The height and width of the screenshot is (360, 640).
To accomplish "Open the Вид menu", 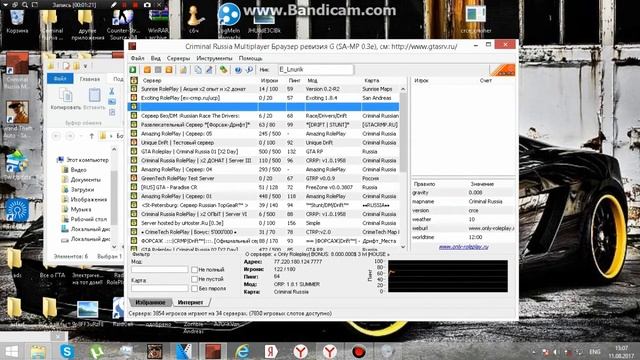I will point(156,58).
